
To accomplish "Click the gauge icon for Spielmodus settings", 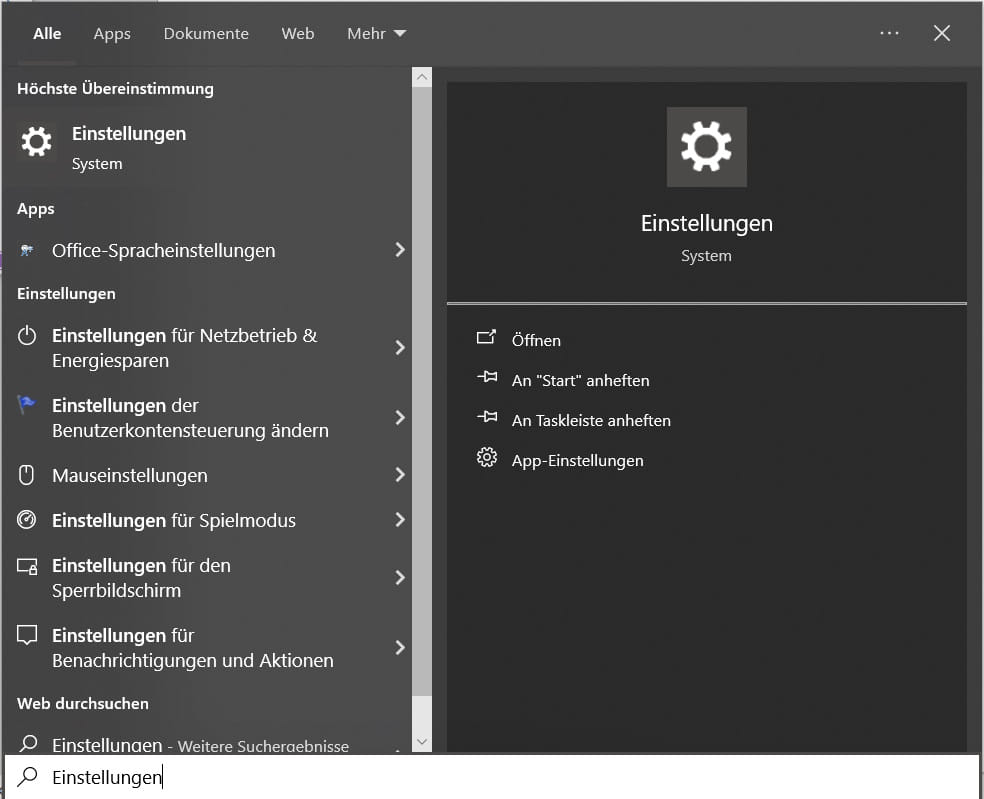I will coord(26,520).
